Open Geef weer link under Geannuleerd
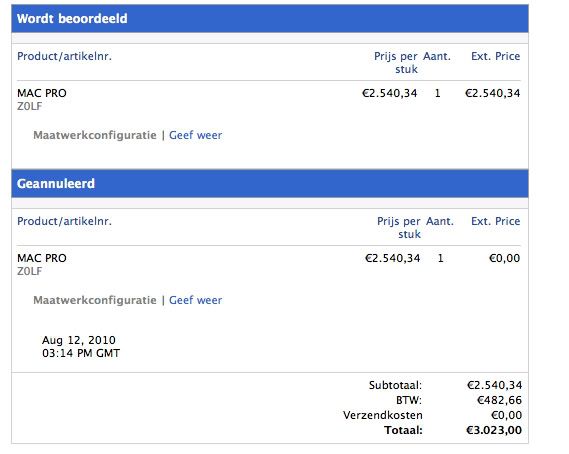Viewport: 569px width, 454px height. coord(195,300)
